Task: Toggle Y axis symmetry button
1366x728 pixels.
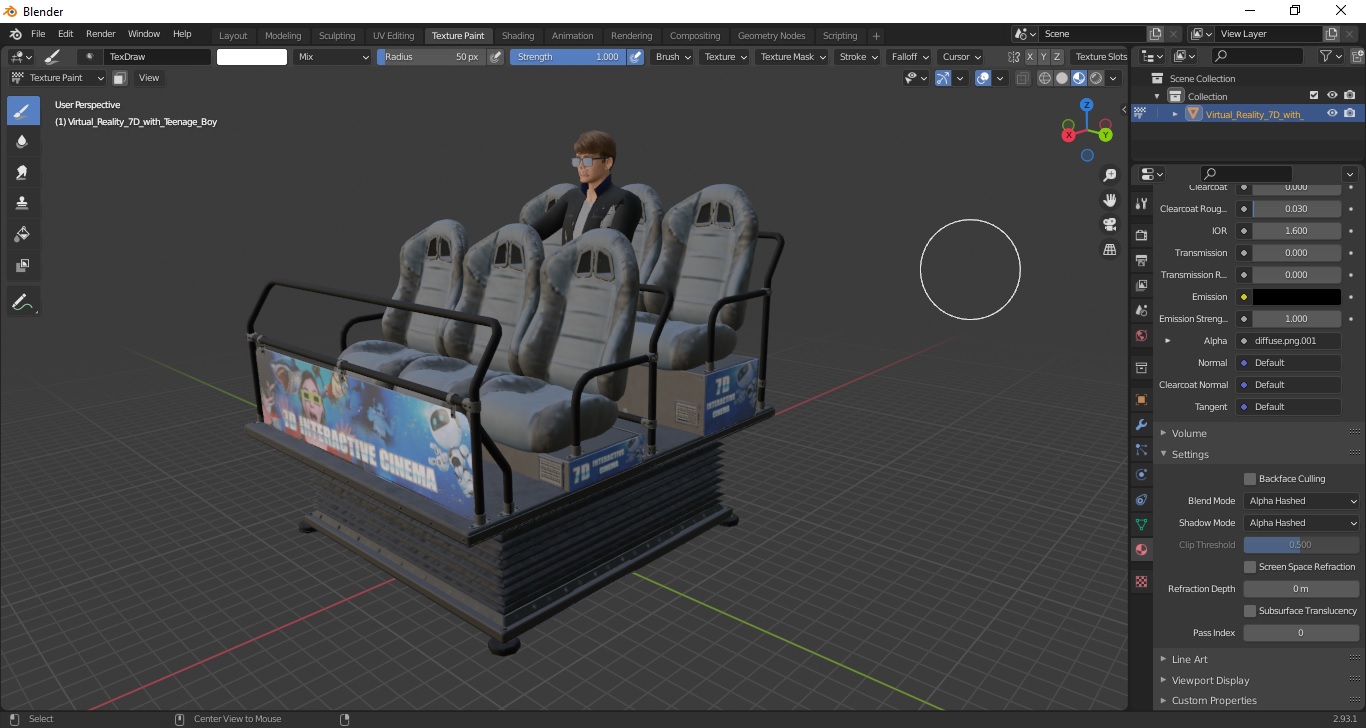Action: (1043, 57)
